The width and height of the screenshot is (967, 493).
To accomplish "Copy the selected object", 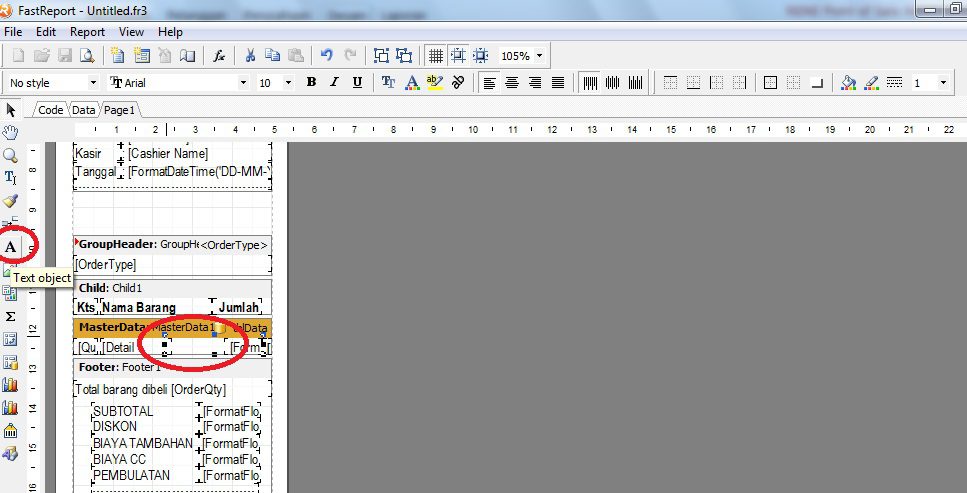I will click(x=272, y=56).
